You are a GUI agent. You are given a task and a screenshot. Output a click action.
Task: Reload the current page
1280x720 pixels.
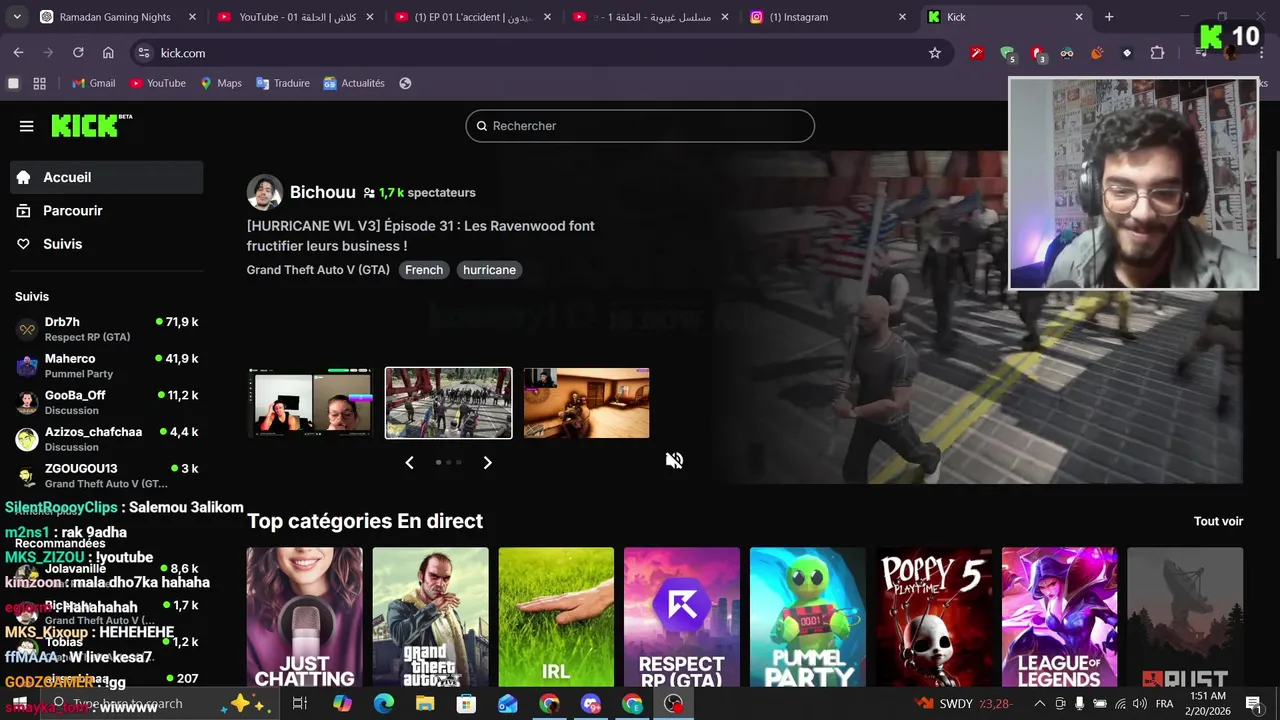[78, 53]
